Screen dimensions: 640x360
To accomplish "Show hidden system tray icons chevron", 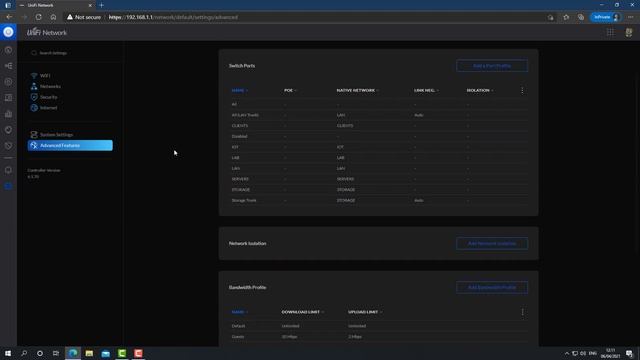I will coord(567,353).
